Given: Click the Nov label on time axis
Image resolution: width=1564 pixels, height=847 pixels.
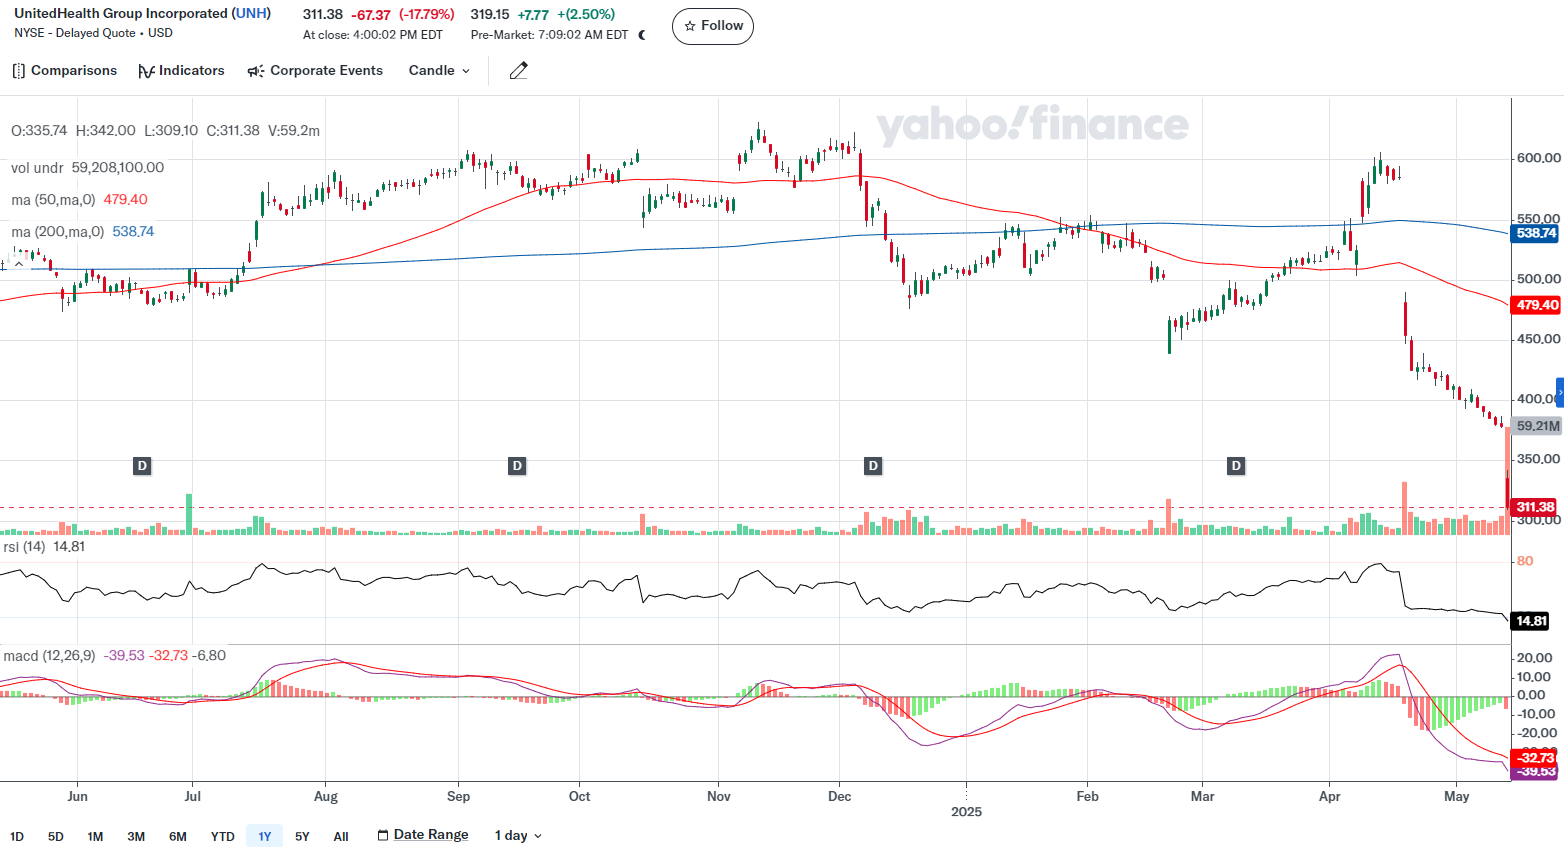Looking at the screenshot, I should pyautogui.click(x=719, y=797).
